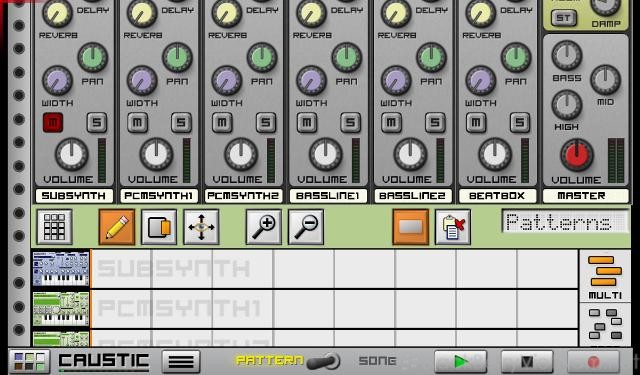Zoom out with the magnifier minus
Viewport: 640px width, 375px height.
click(306, 227)
